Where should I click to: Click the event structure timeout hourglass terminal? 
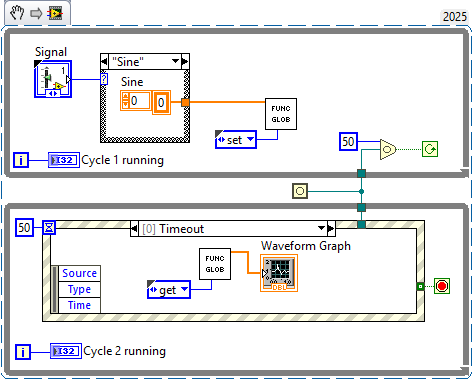click(49, 228)
